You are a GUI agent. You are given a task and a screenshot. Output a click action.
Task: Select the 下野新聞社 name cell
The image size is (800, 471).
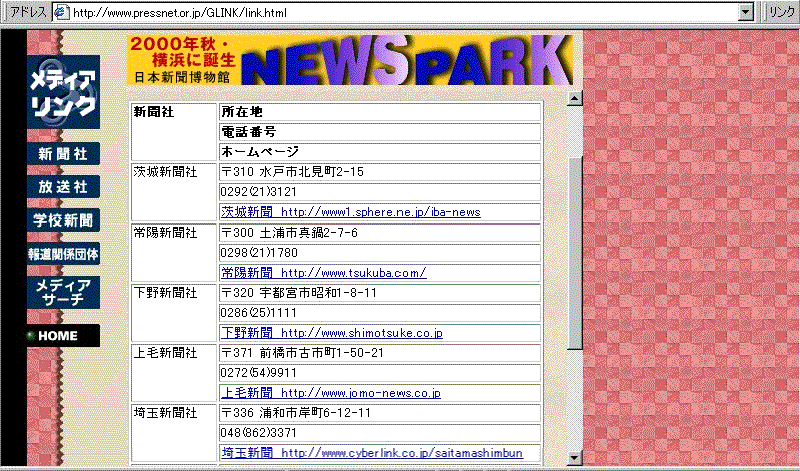pyautogui.click(x=174, y=313)
